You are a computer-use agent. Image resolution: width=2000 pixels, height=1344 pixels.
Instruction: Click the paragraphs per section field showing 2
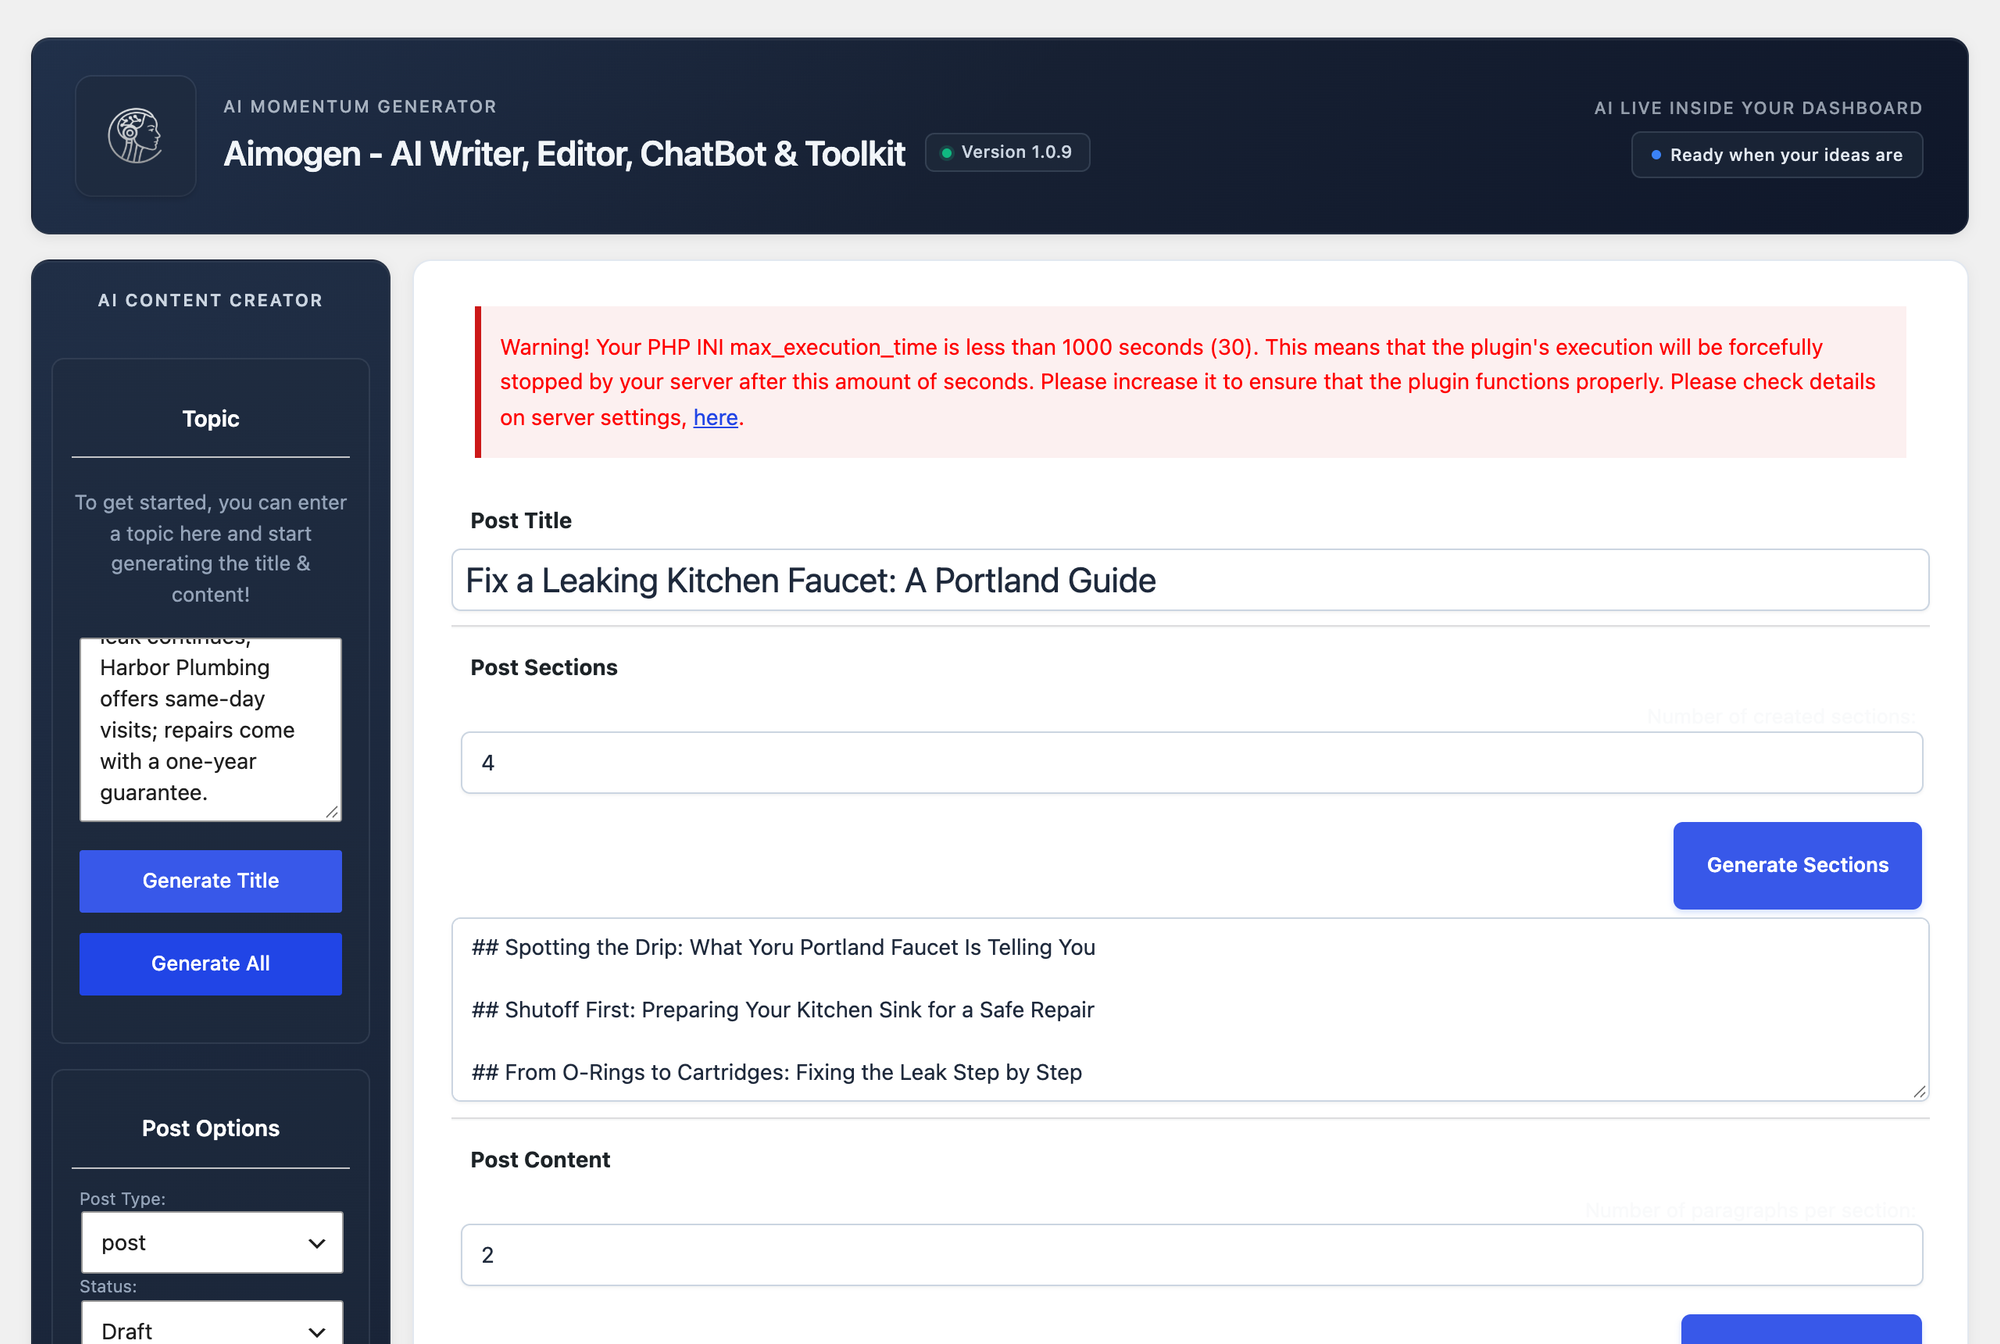(1191, 1255)
